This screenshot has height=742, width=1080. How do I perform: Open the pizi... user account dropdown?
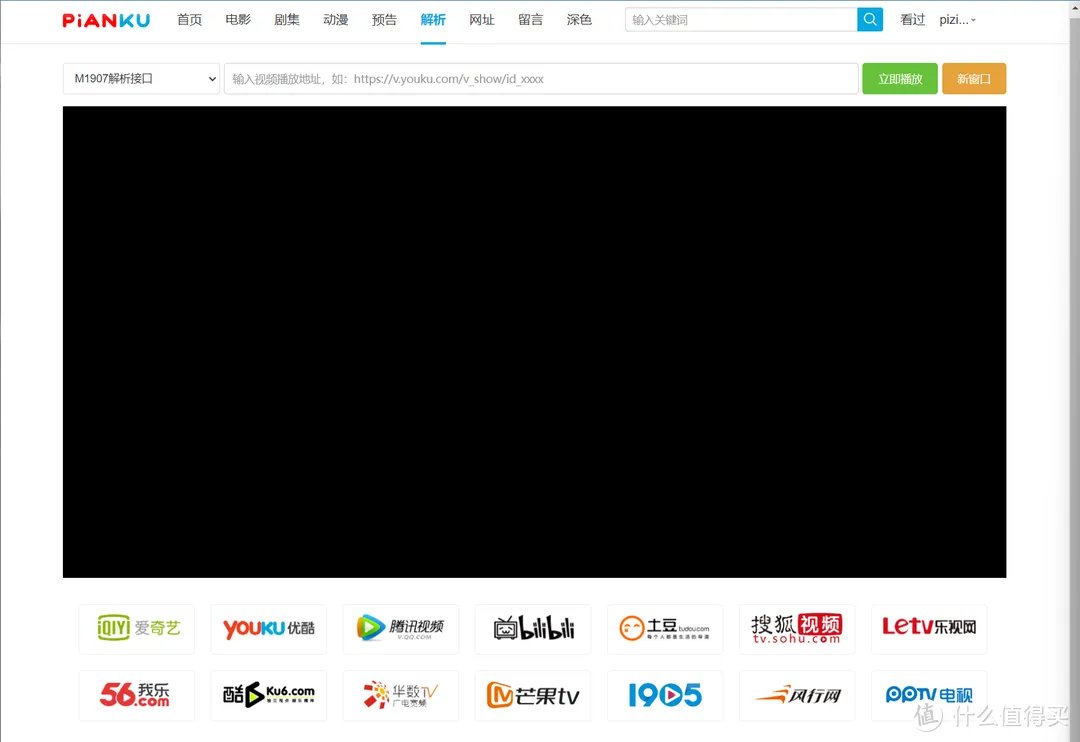click(x=957, y=20)
